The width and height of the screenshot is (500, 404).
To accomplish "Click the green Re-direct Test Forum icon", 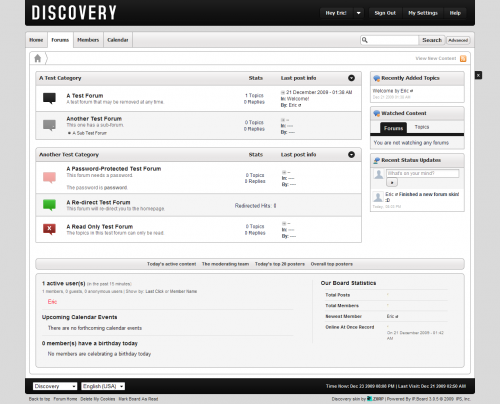I will (49, 205).
